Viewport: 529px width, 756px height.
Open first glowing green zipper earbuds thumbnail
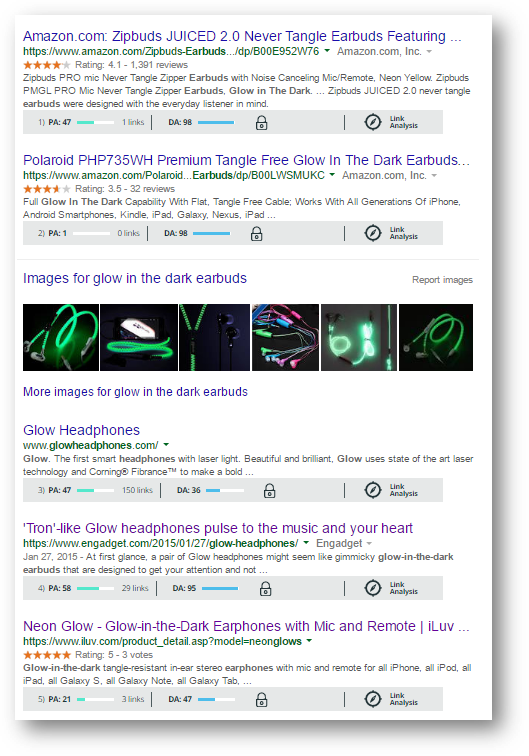pyautogui.click(x=61, y=338)
